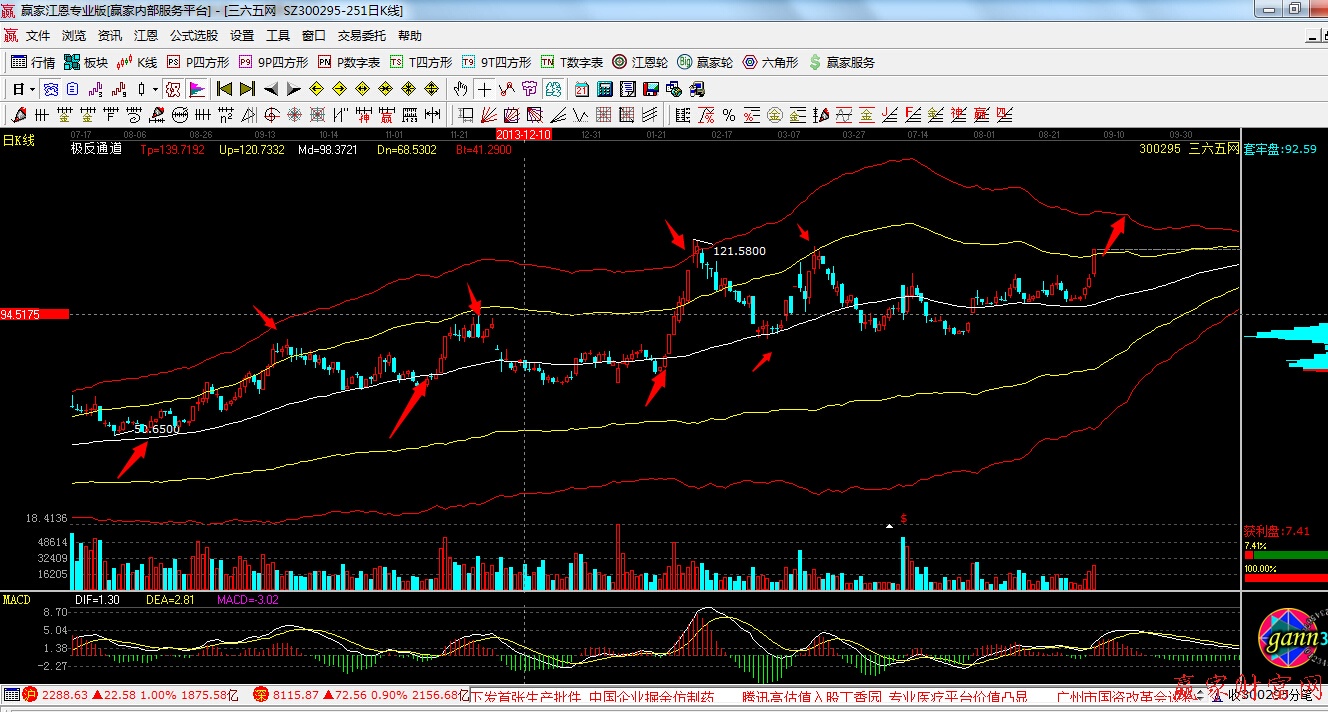Click the 2013-12-10 date marker

[x=523, y=133]
